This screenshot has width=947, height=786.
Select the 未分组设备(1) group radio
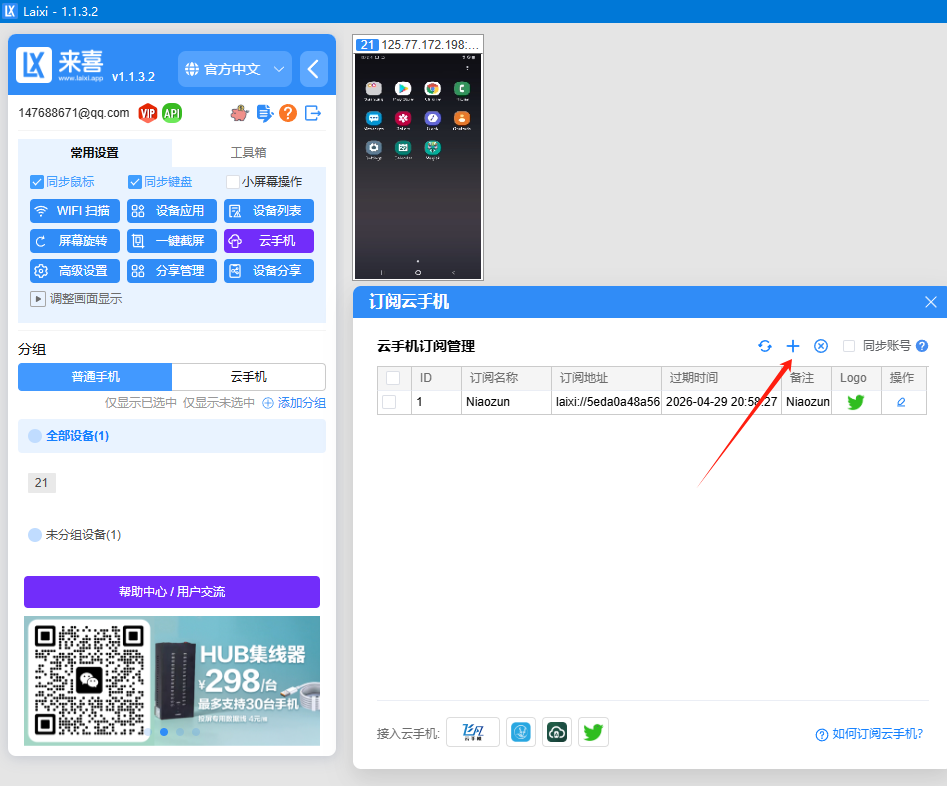(x=35, y=535)
